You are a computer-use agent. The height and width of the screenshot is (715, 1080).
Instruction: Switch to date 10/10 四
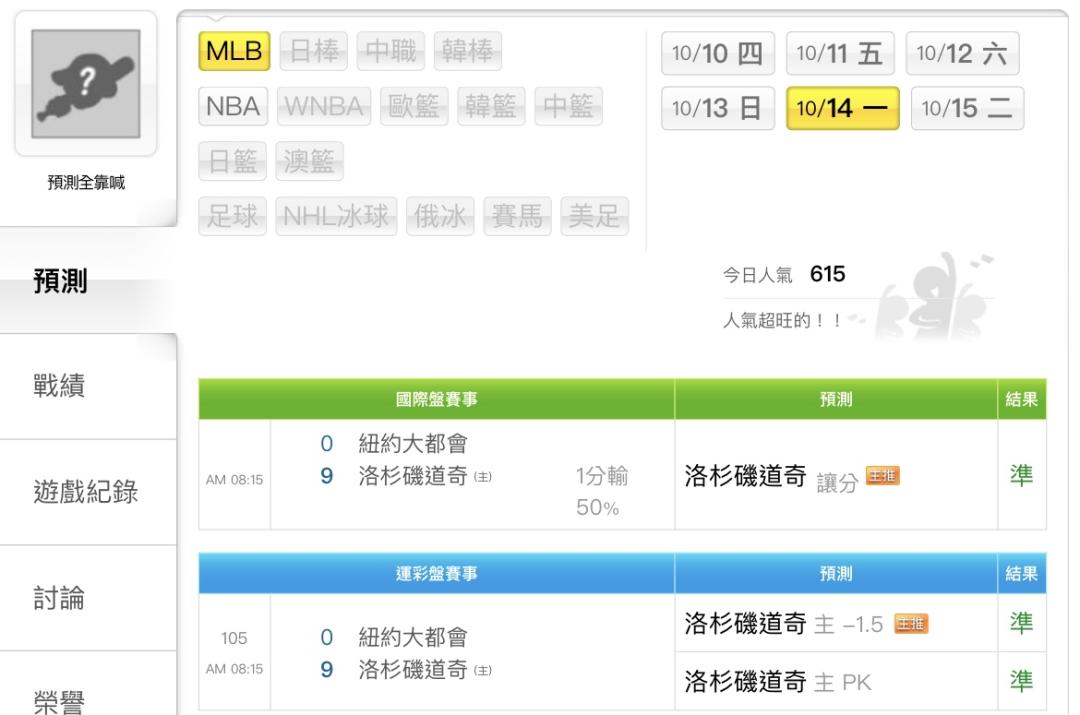point(718,53)
